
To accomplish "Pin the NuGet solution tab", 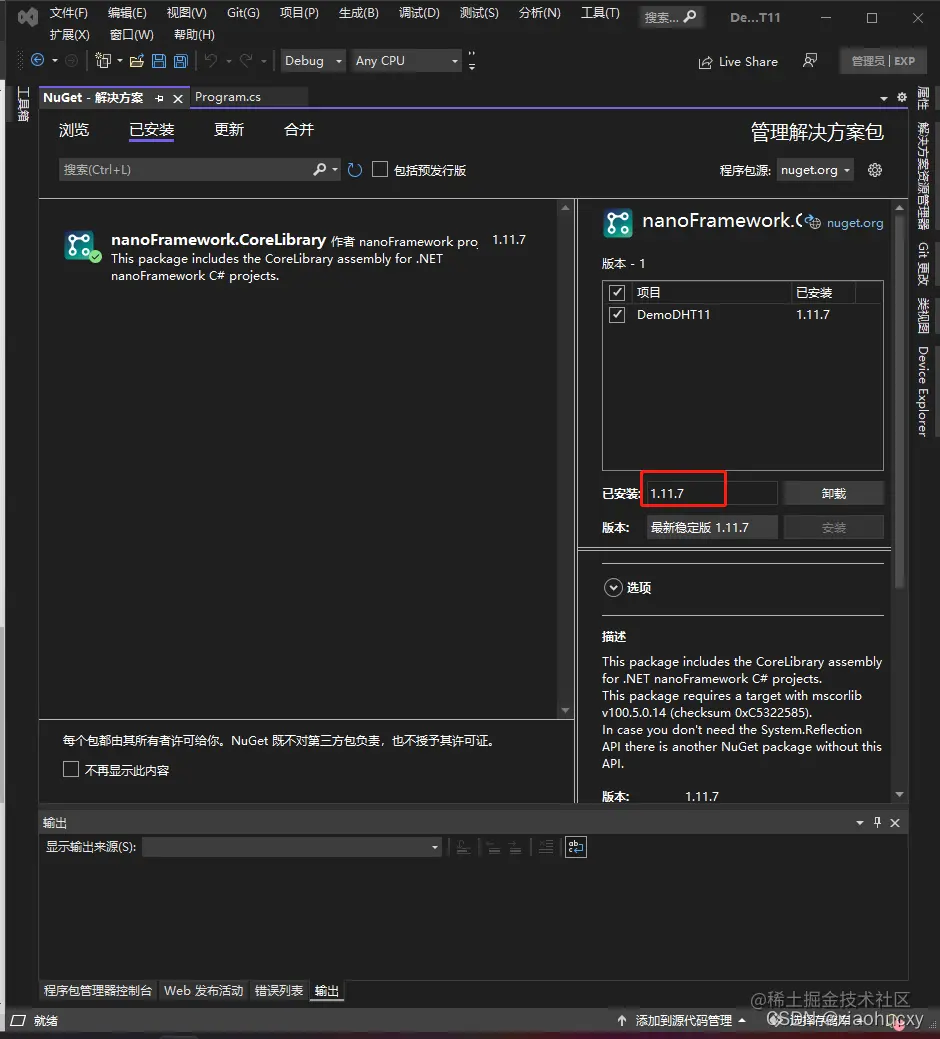I will tap(159, 98).
